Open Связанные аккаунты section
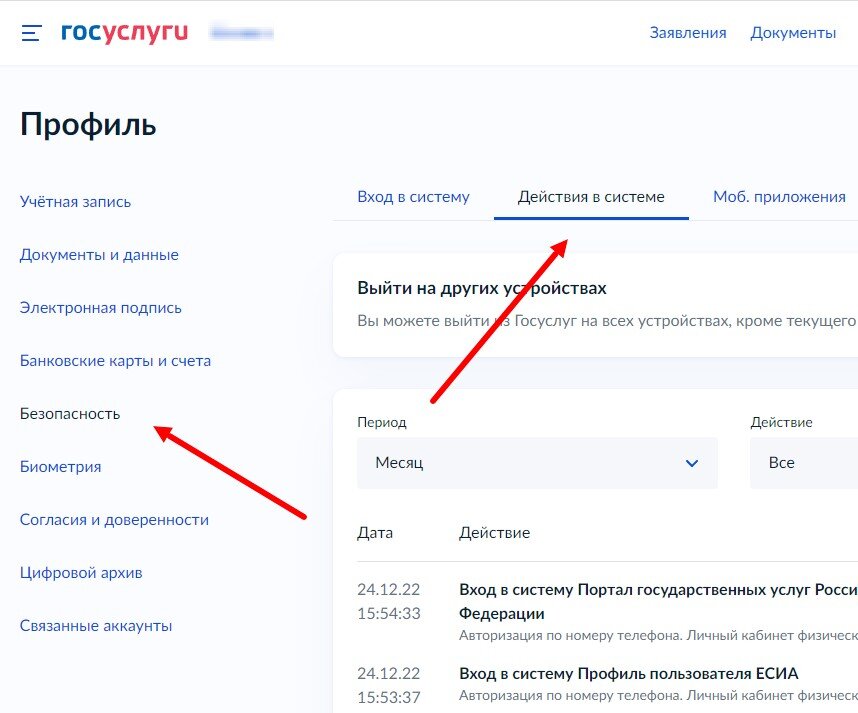 tap(96, 625)
